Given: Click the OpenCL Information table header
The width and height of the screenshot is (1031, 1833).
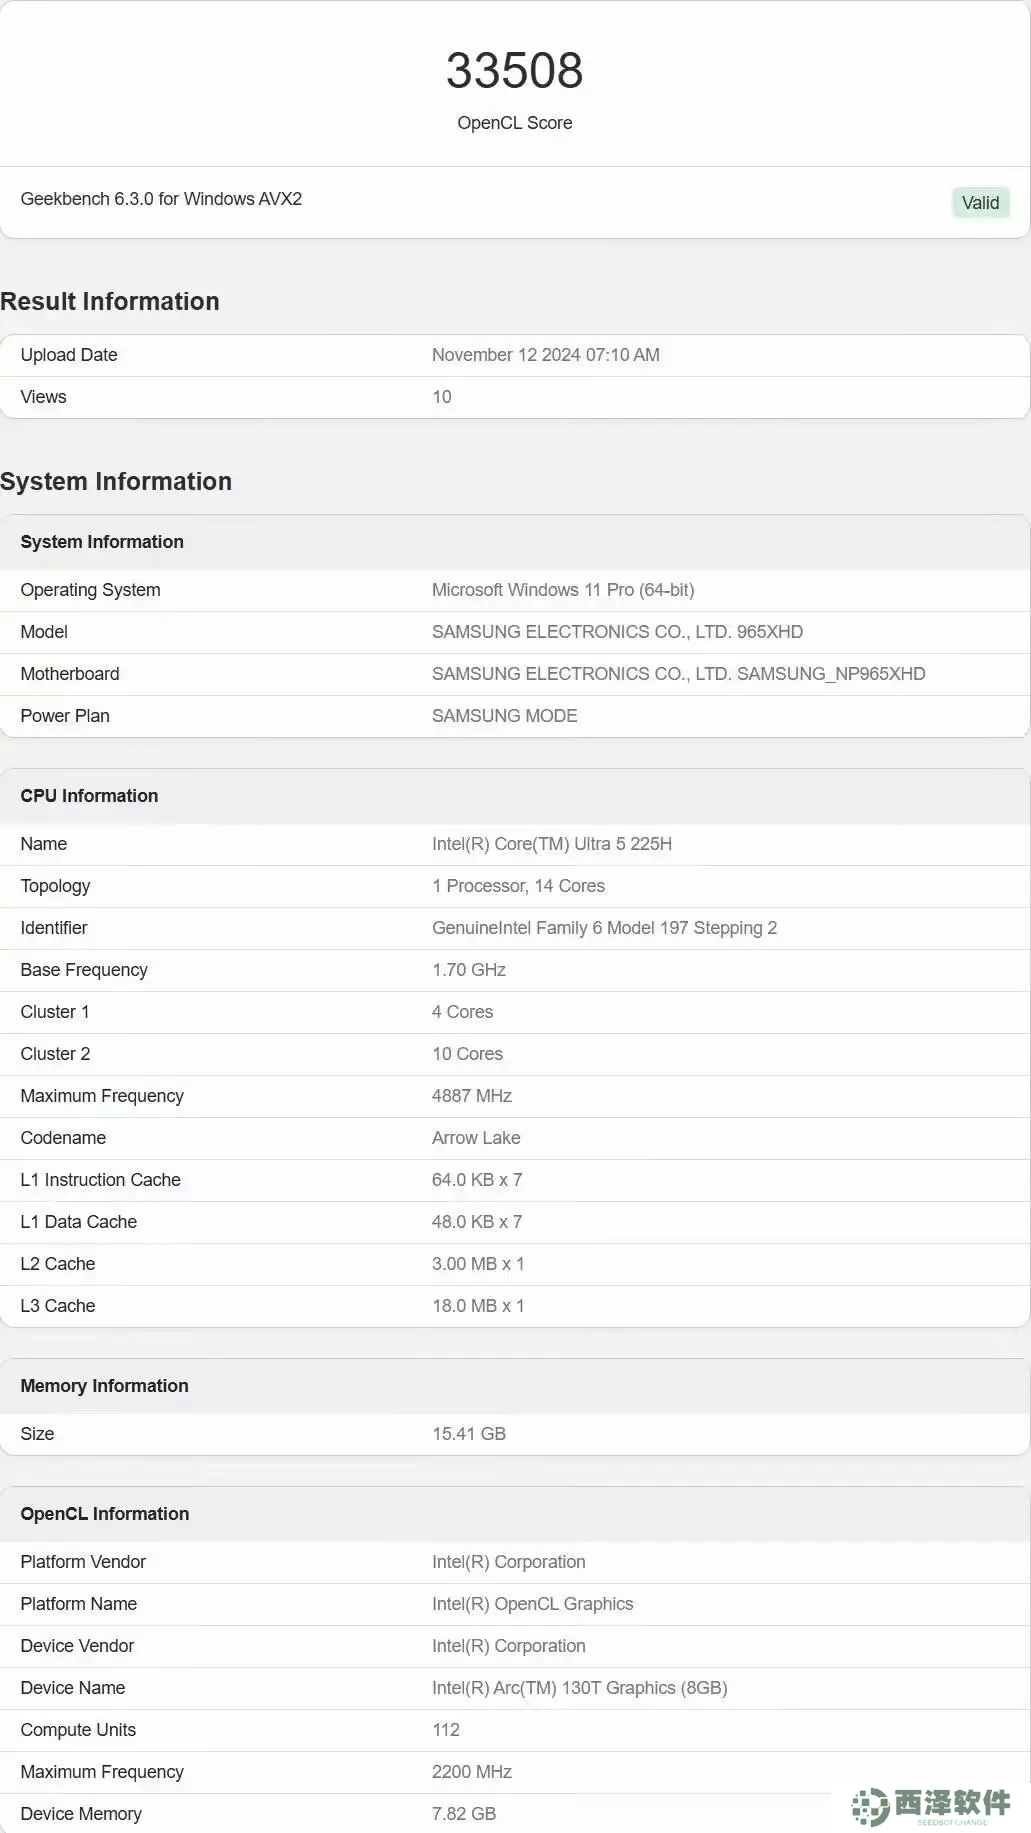Looking at the screenshot, I should (104, 1514).
